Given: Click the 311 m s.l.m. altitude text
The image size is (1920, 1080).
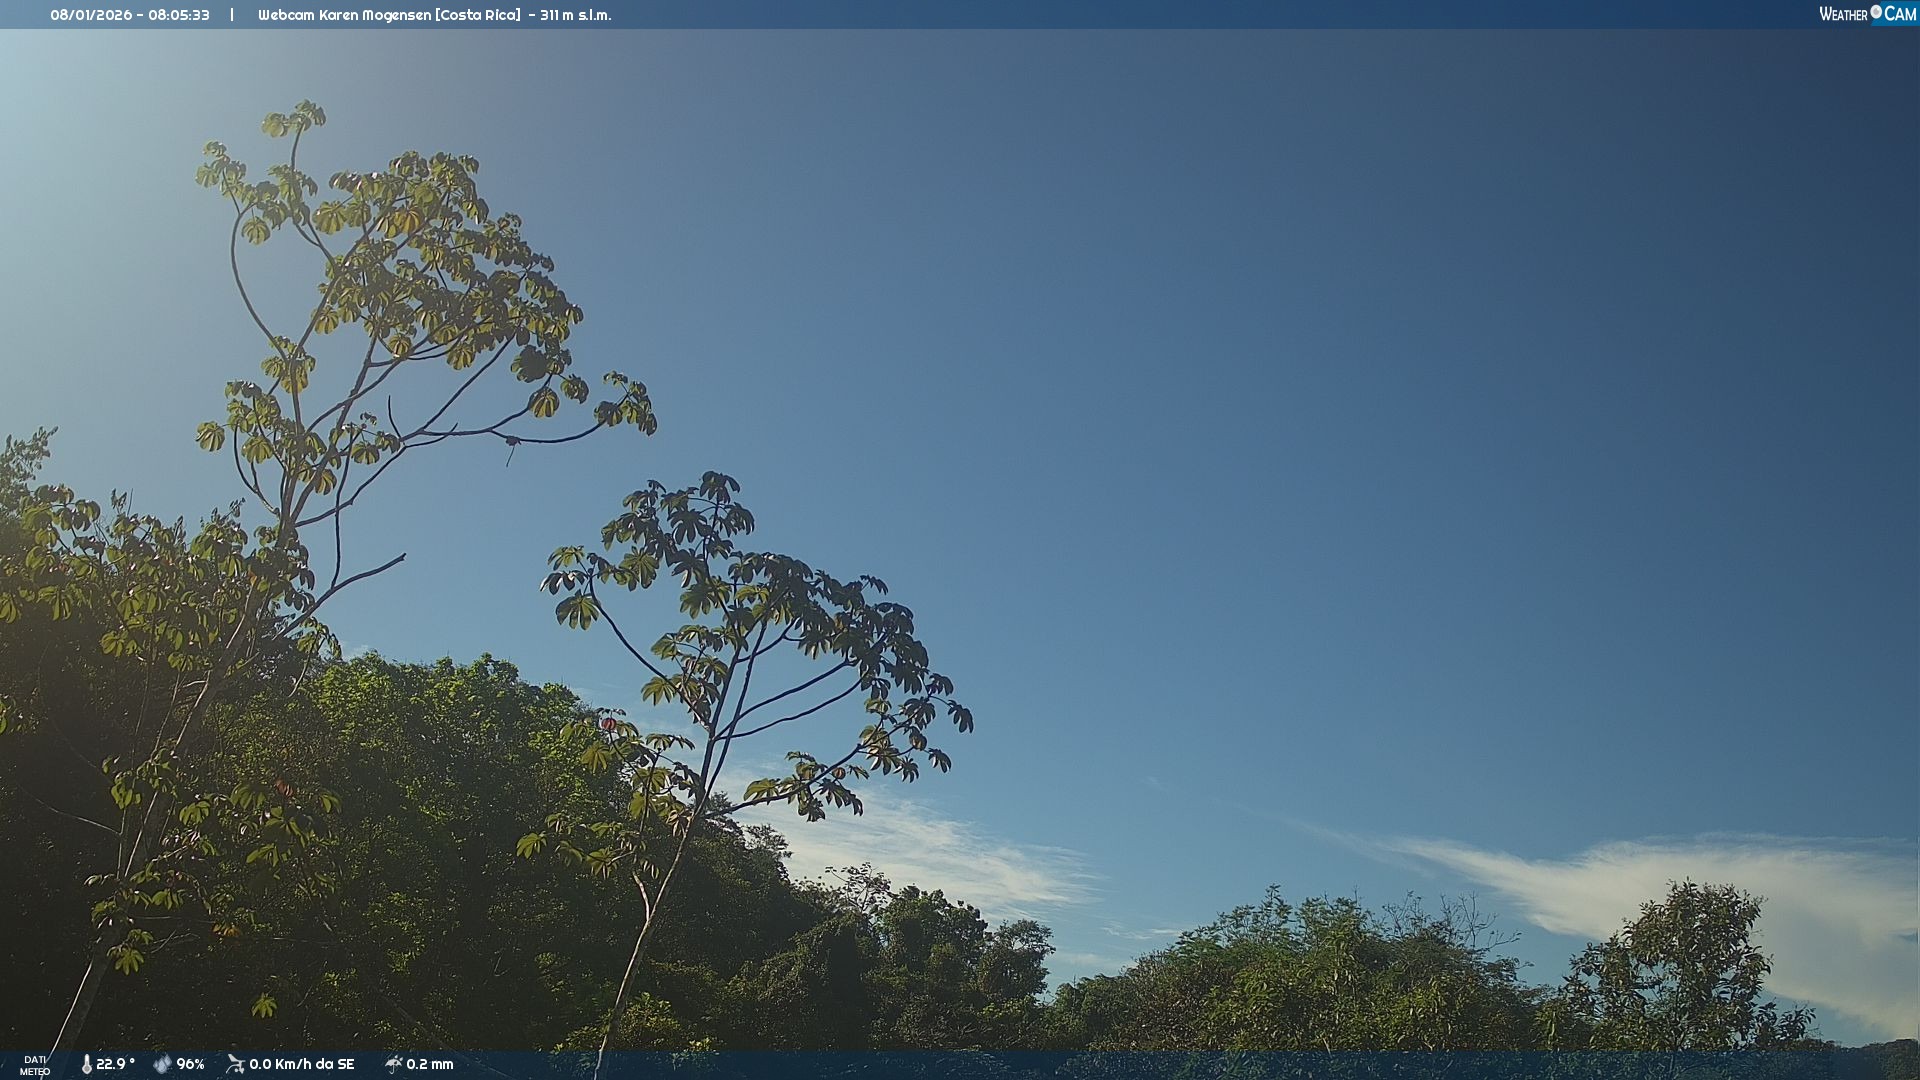Looking at the screenshot, I should [576, 15].
